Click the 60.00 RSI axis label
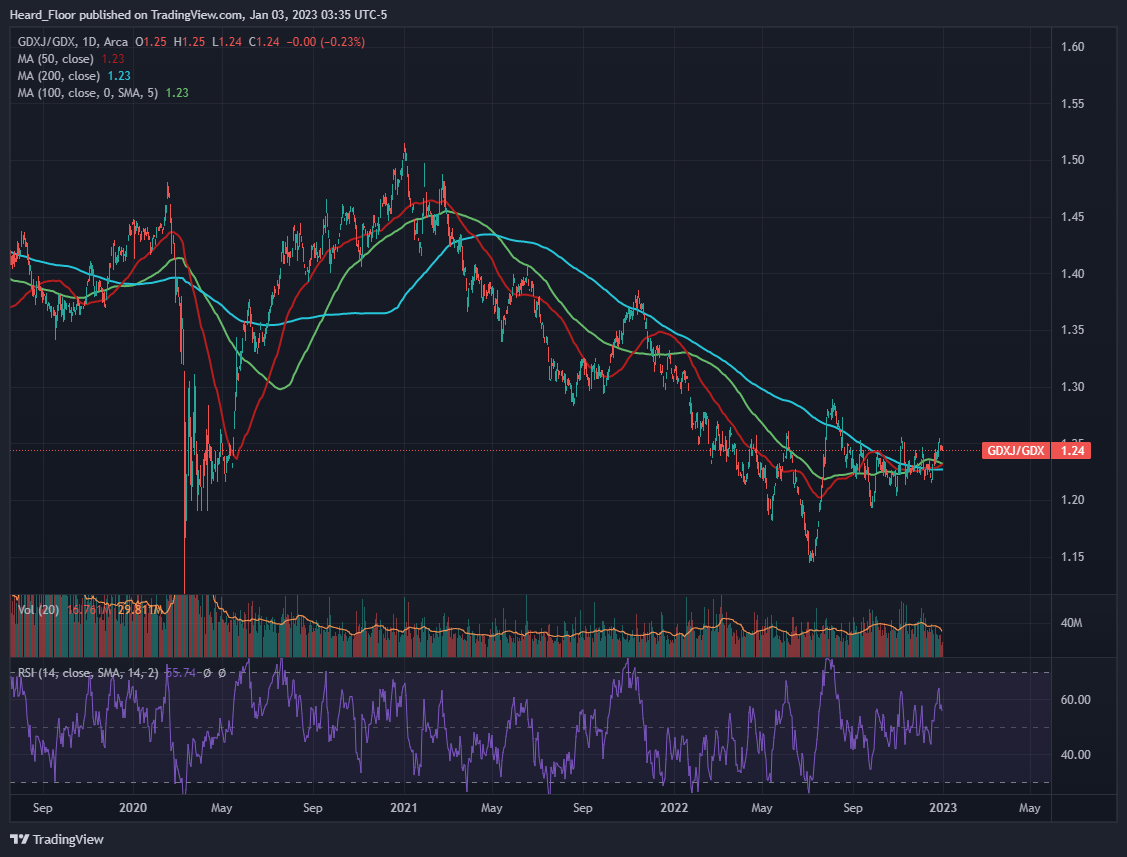This screenshot has width=1127, height=857. pos(1075,700)
